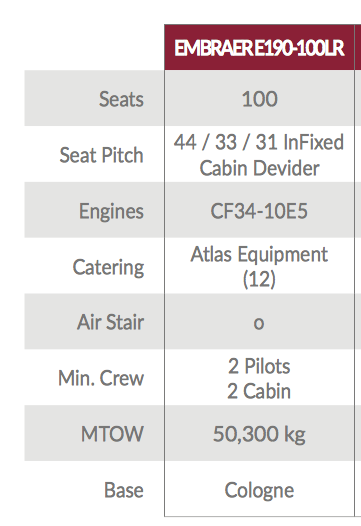Click the Air Stair circle indicator
The height and width of the screenshot is (526, 361).
tap(259, 323)
